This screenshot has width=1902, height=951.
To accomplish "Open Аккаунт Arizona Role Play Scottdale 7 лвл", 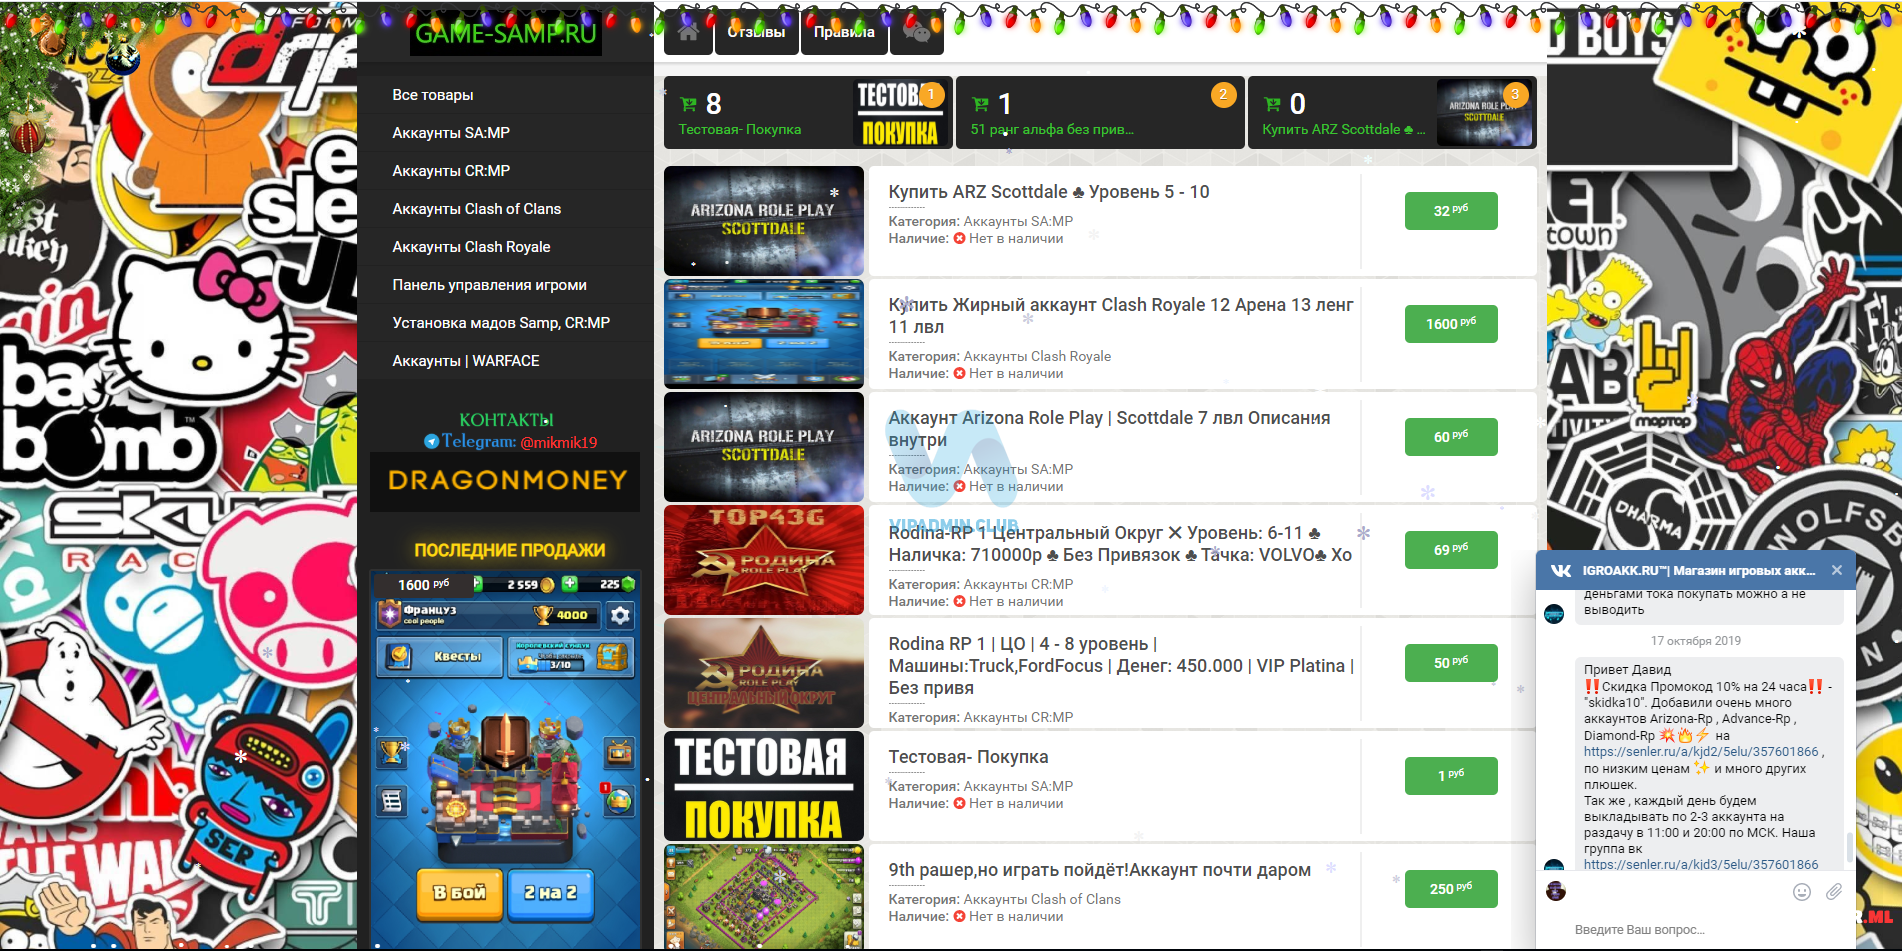I will (1109, 429).
